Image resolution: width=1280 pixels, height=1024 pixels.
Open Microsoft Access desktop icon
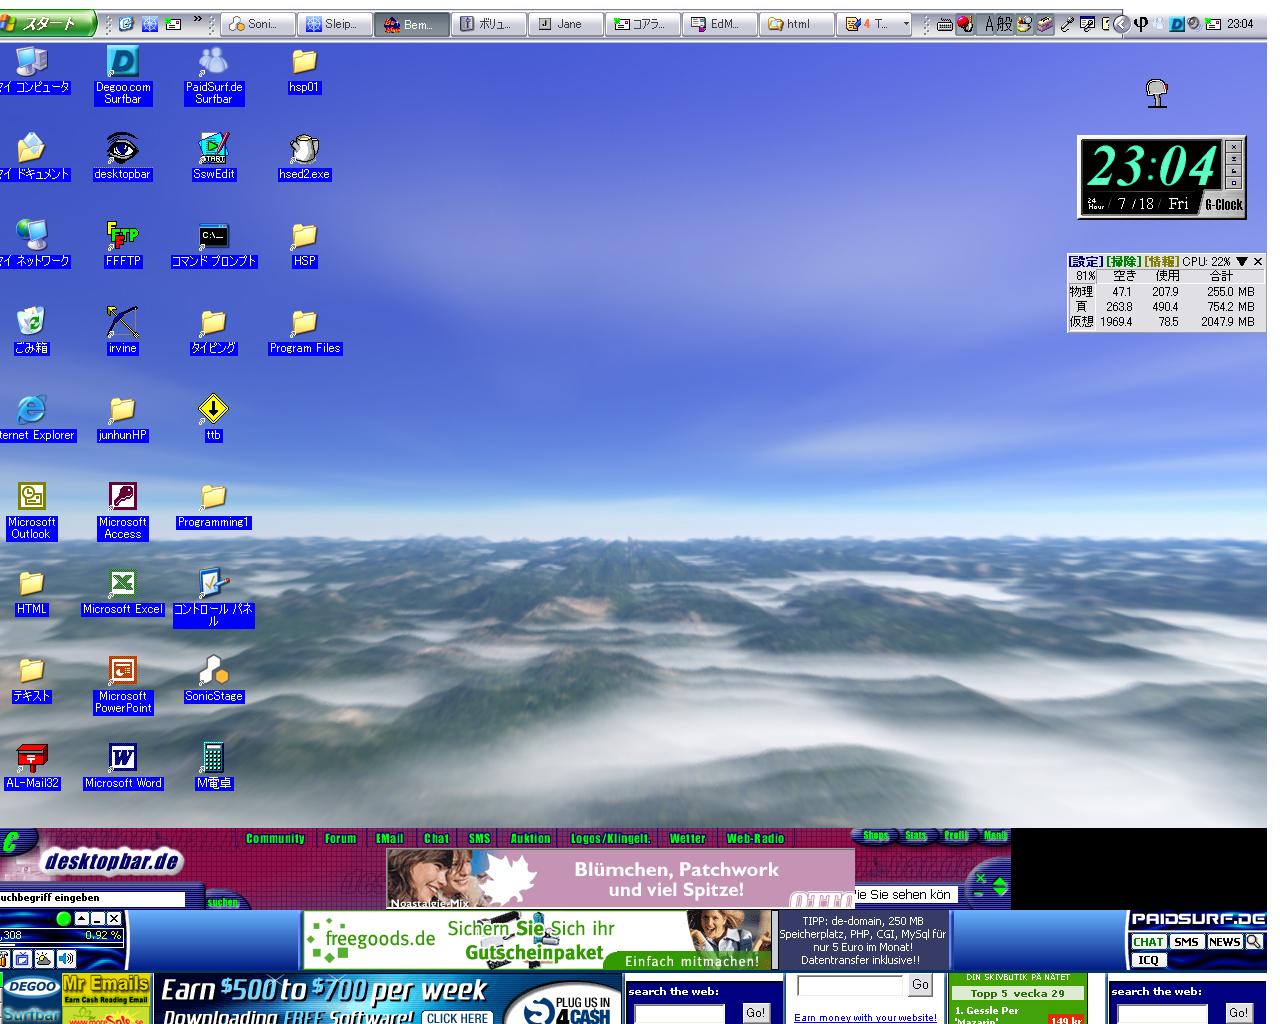tap(122, 510)
